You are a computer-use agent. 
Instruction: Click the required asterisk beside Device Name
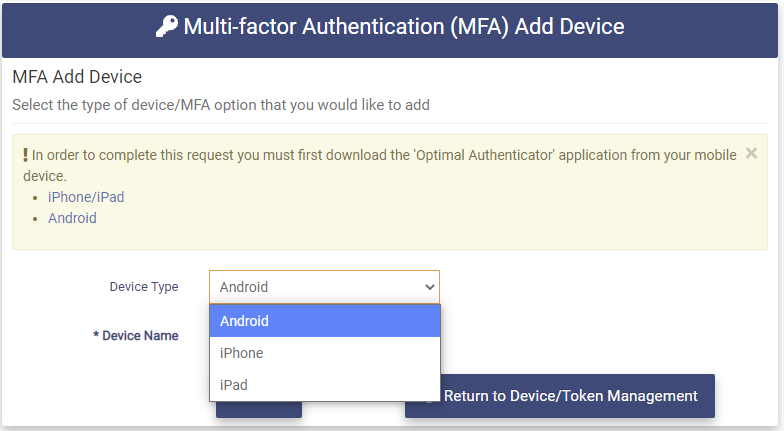(x=95, y=336)
